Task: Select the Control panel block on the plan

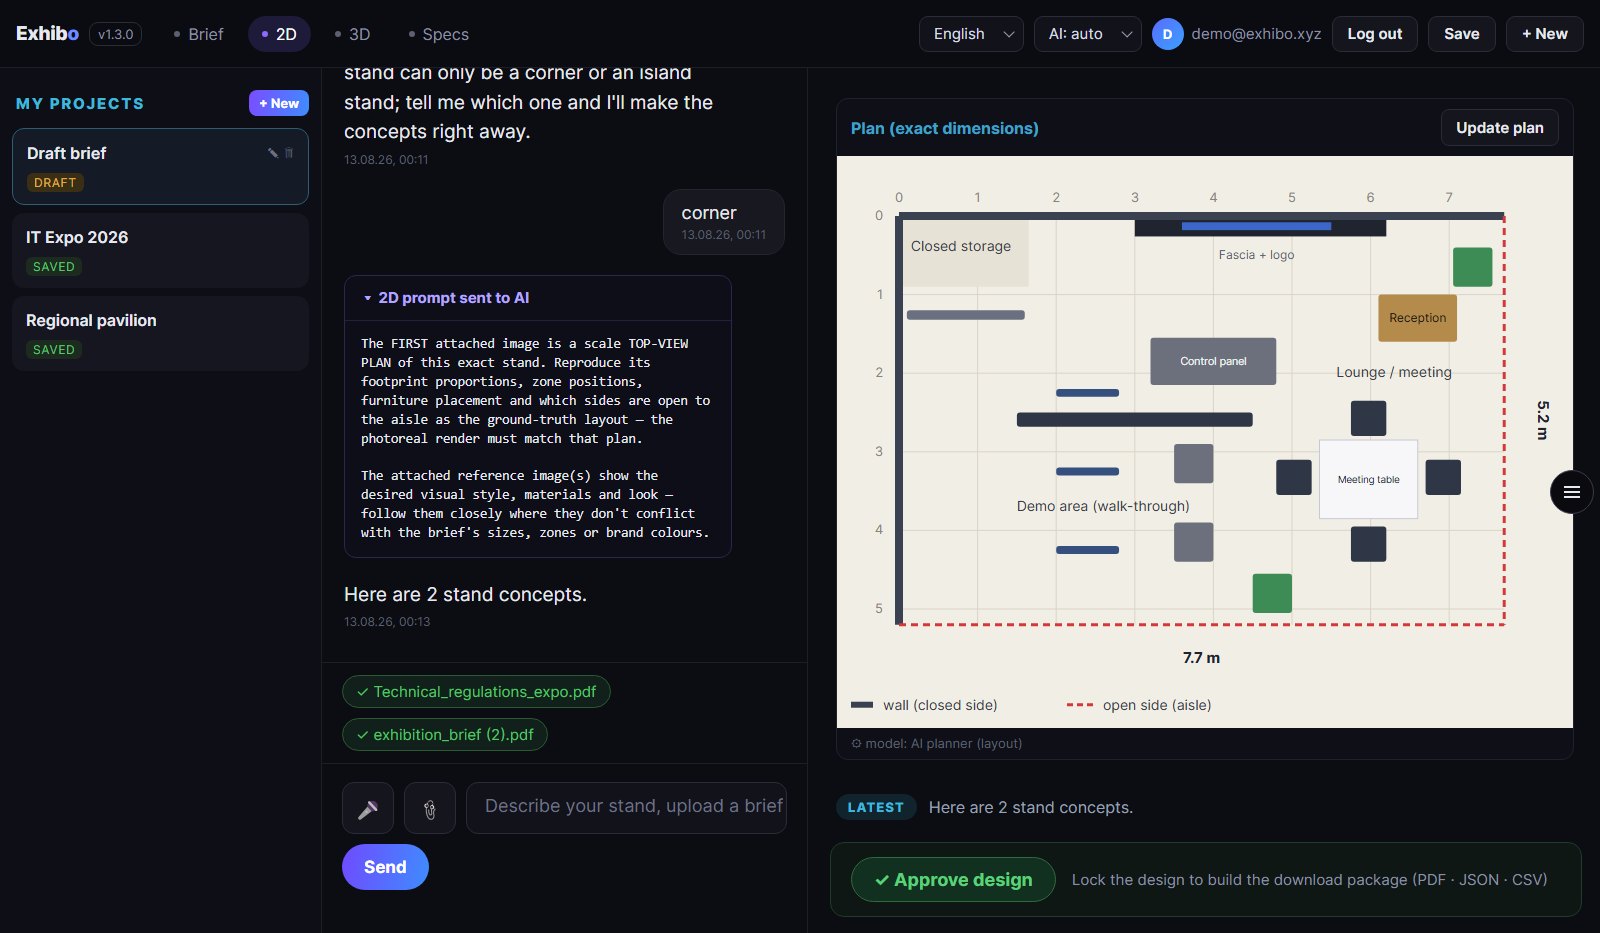Action: [x=1213, y=361]
